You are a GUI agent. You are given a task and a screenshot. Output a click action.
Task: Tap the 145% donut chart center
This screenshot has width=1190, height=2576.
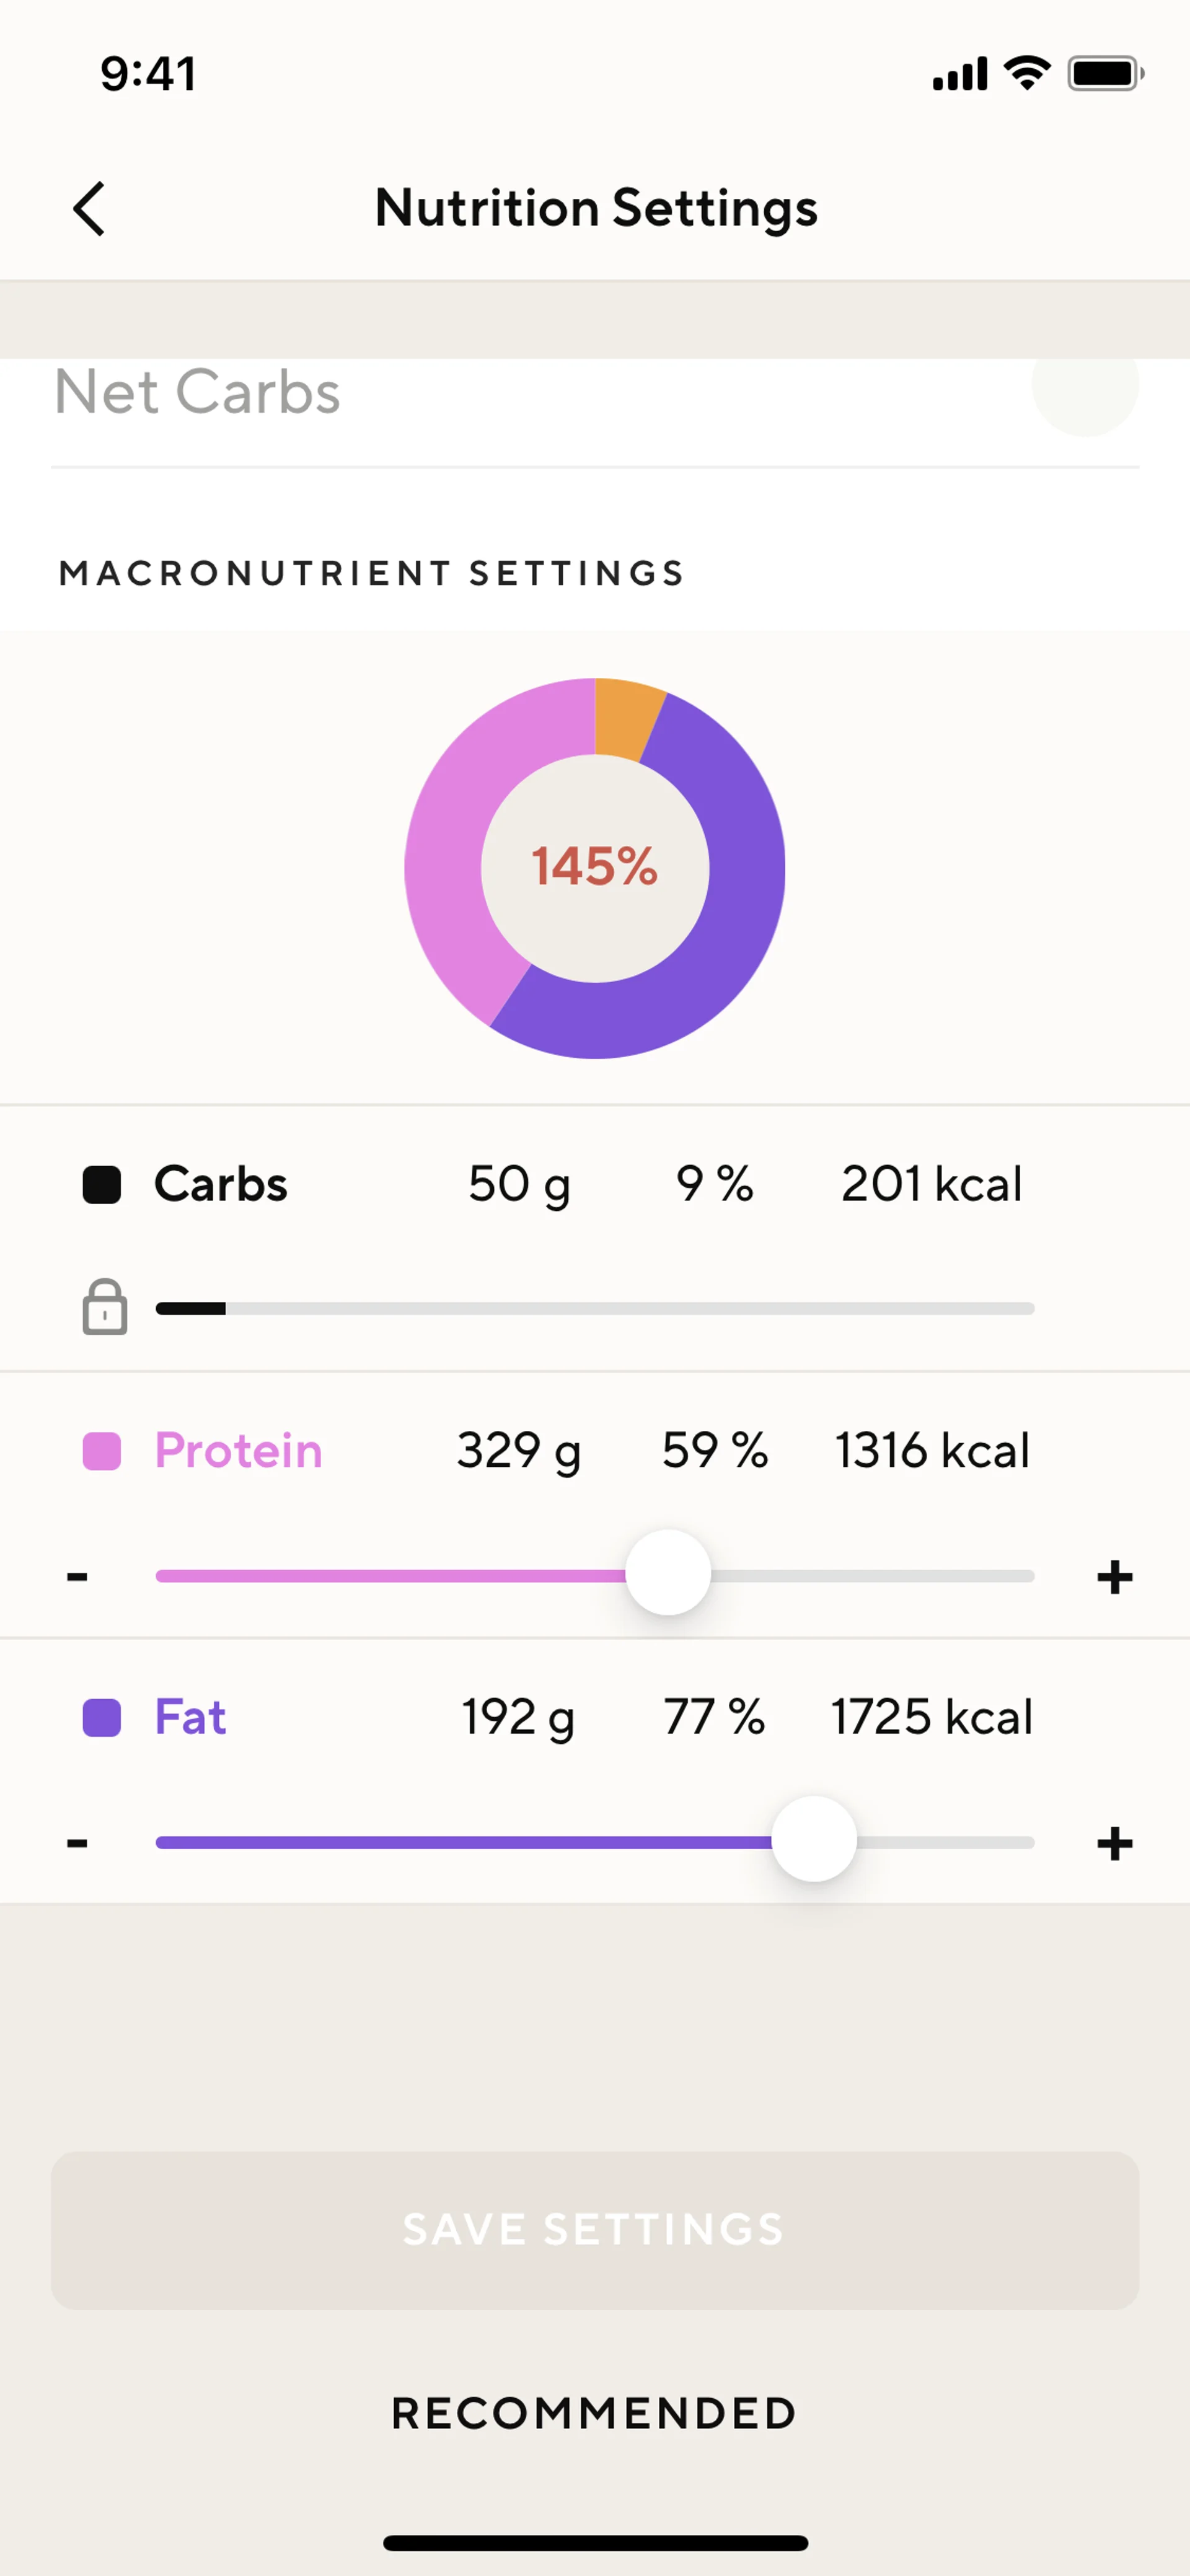coord(595,867)
